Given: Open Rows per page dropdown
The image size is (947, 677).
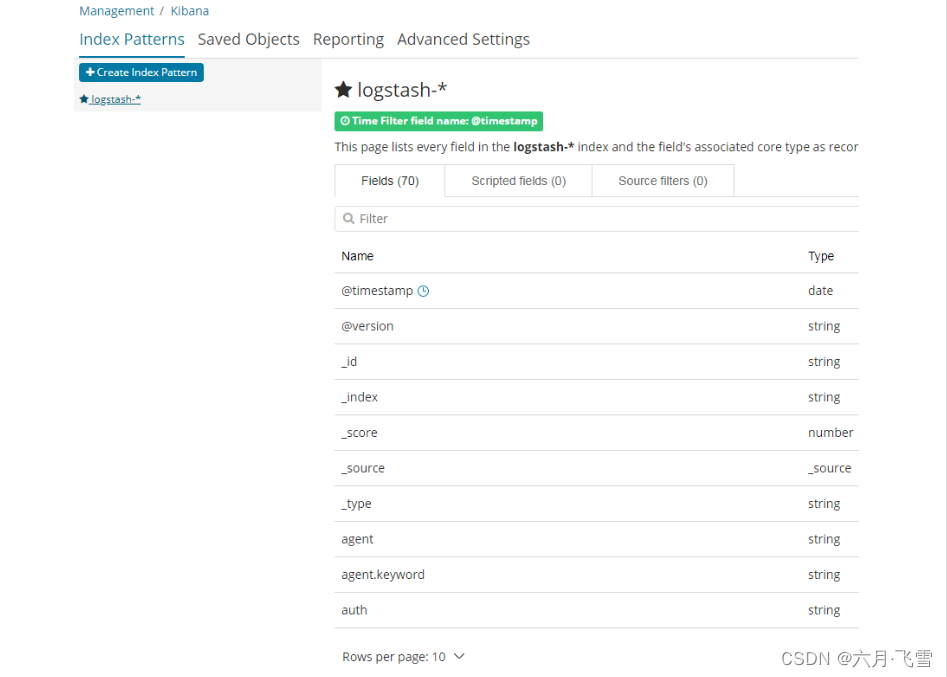Looking at the screenshot, I should click(403, 656).
